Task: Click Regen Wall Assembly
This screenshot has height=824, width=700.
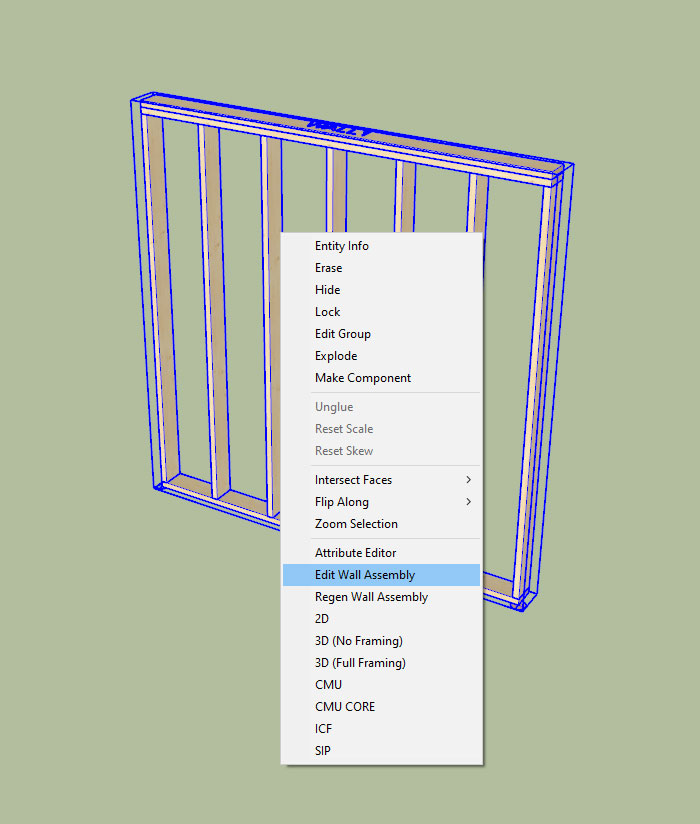Action: click(x=371, y=597)
